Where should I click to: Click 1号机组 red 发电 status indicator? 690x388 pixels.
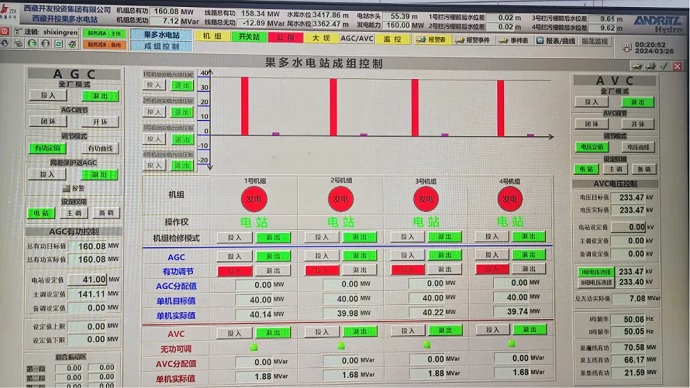254,199
